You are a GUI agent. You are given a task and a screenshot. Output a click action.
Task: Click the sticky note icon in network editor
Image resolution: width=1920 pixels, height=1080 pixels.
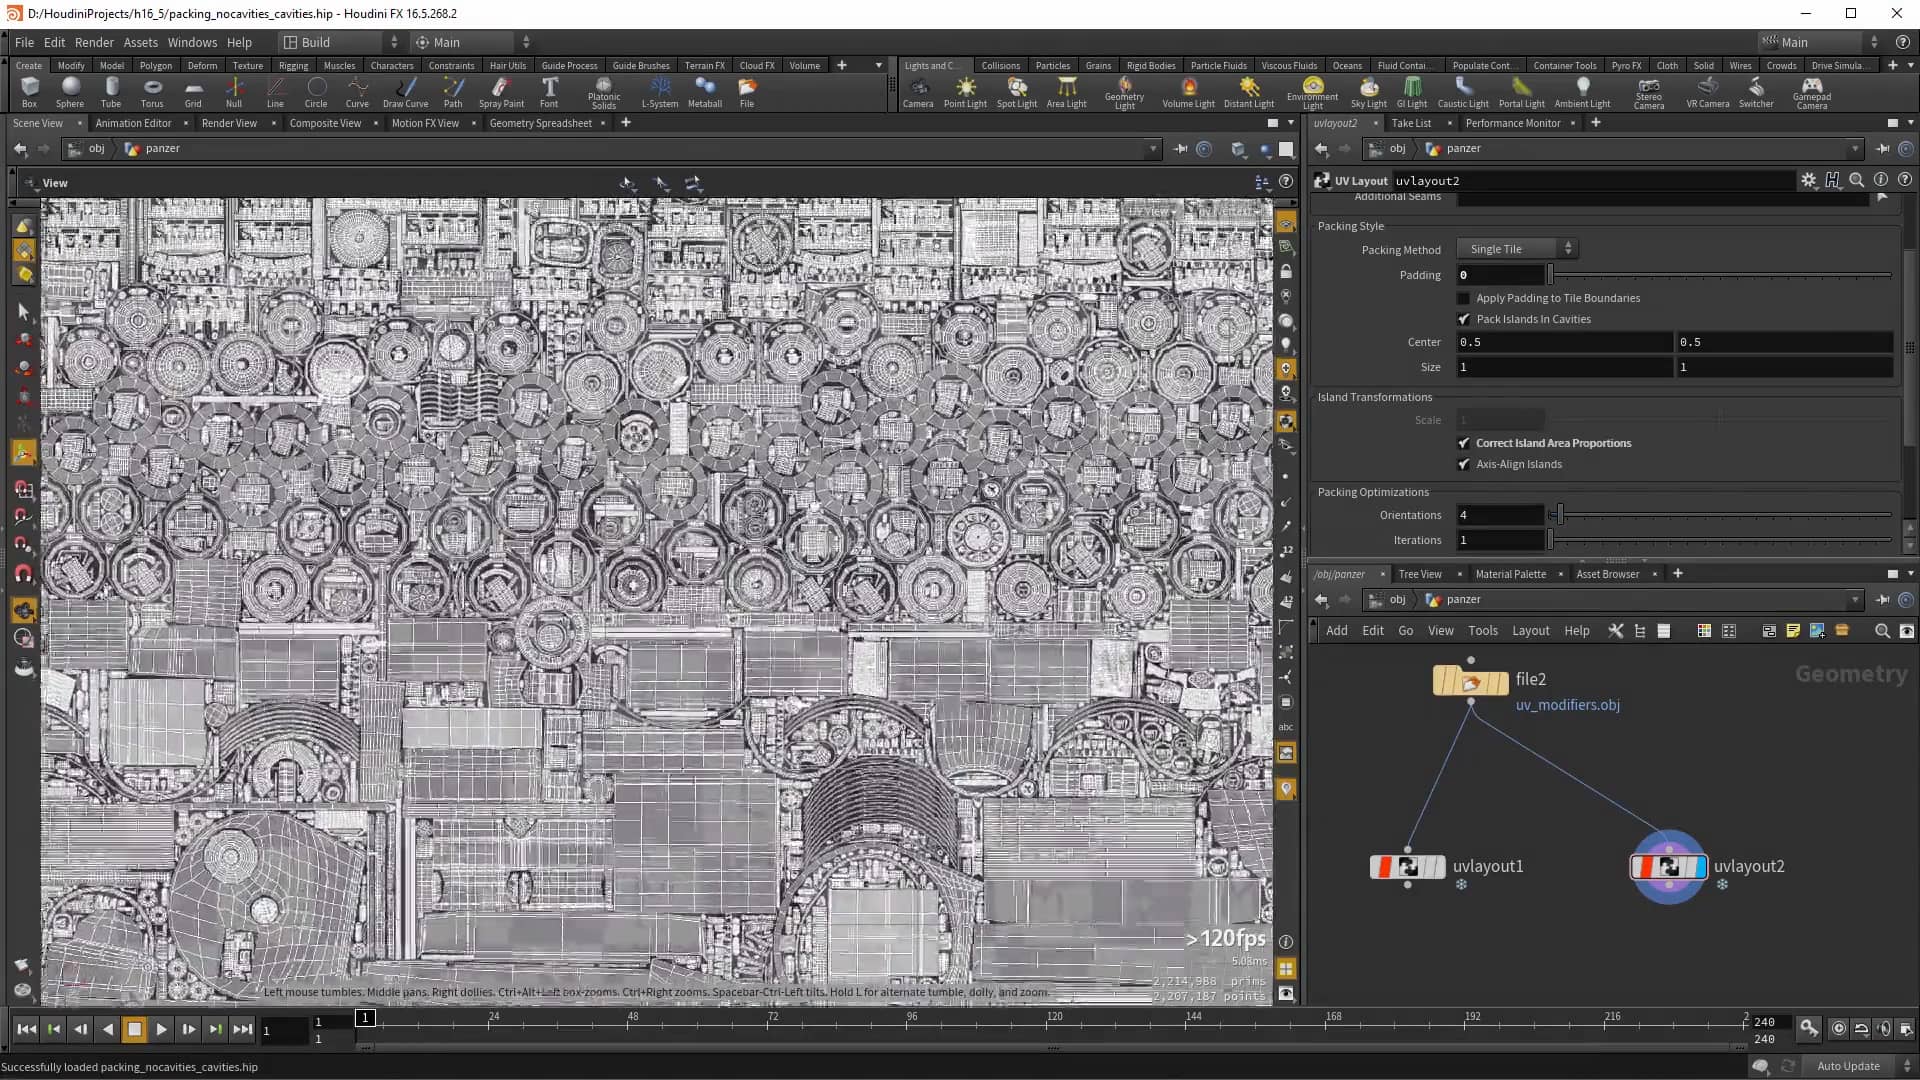pyautogui.click(x=1793, y=631)
